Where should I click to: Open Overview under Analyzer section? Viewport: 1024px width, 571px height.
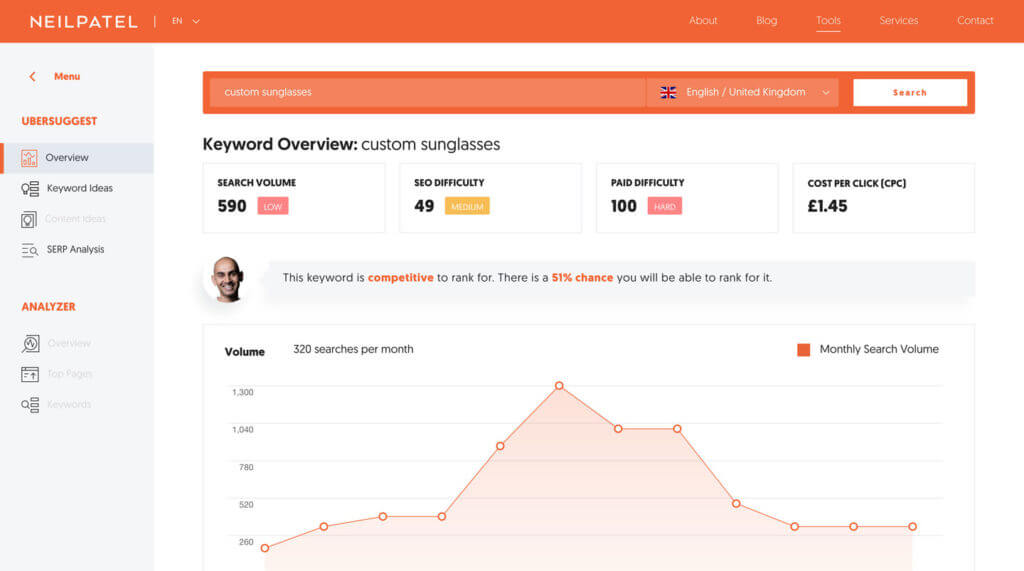point(69,344)
